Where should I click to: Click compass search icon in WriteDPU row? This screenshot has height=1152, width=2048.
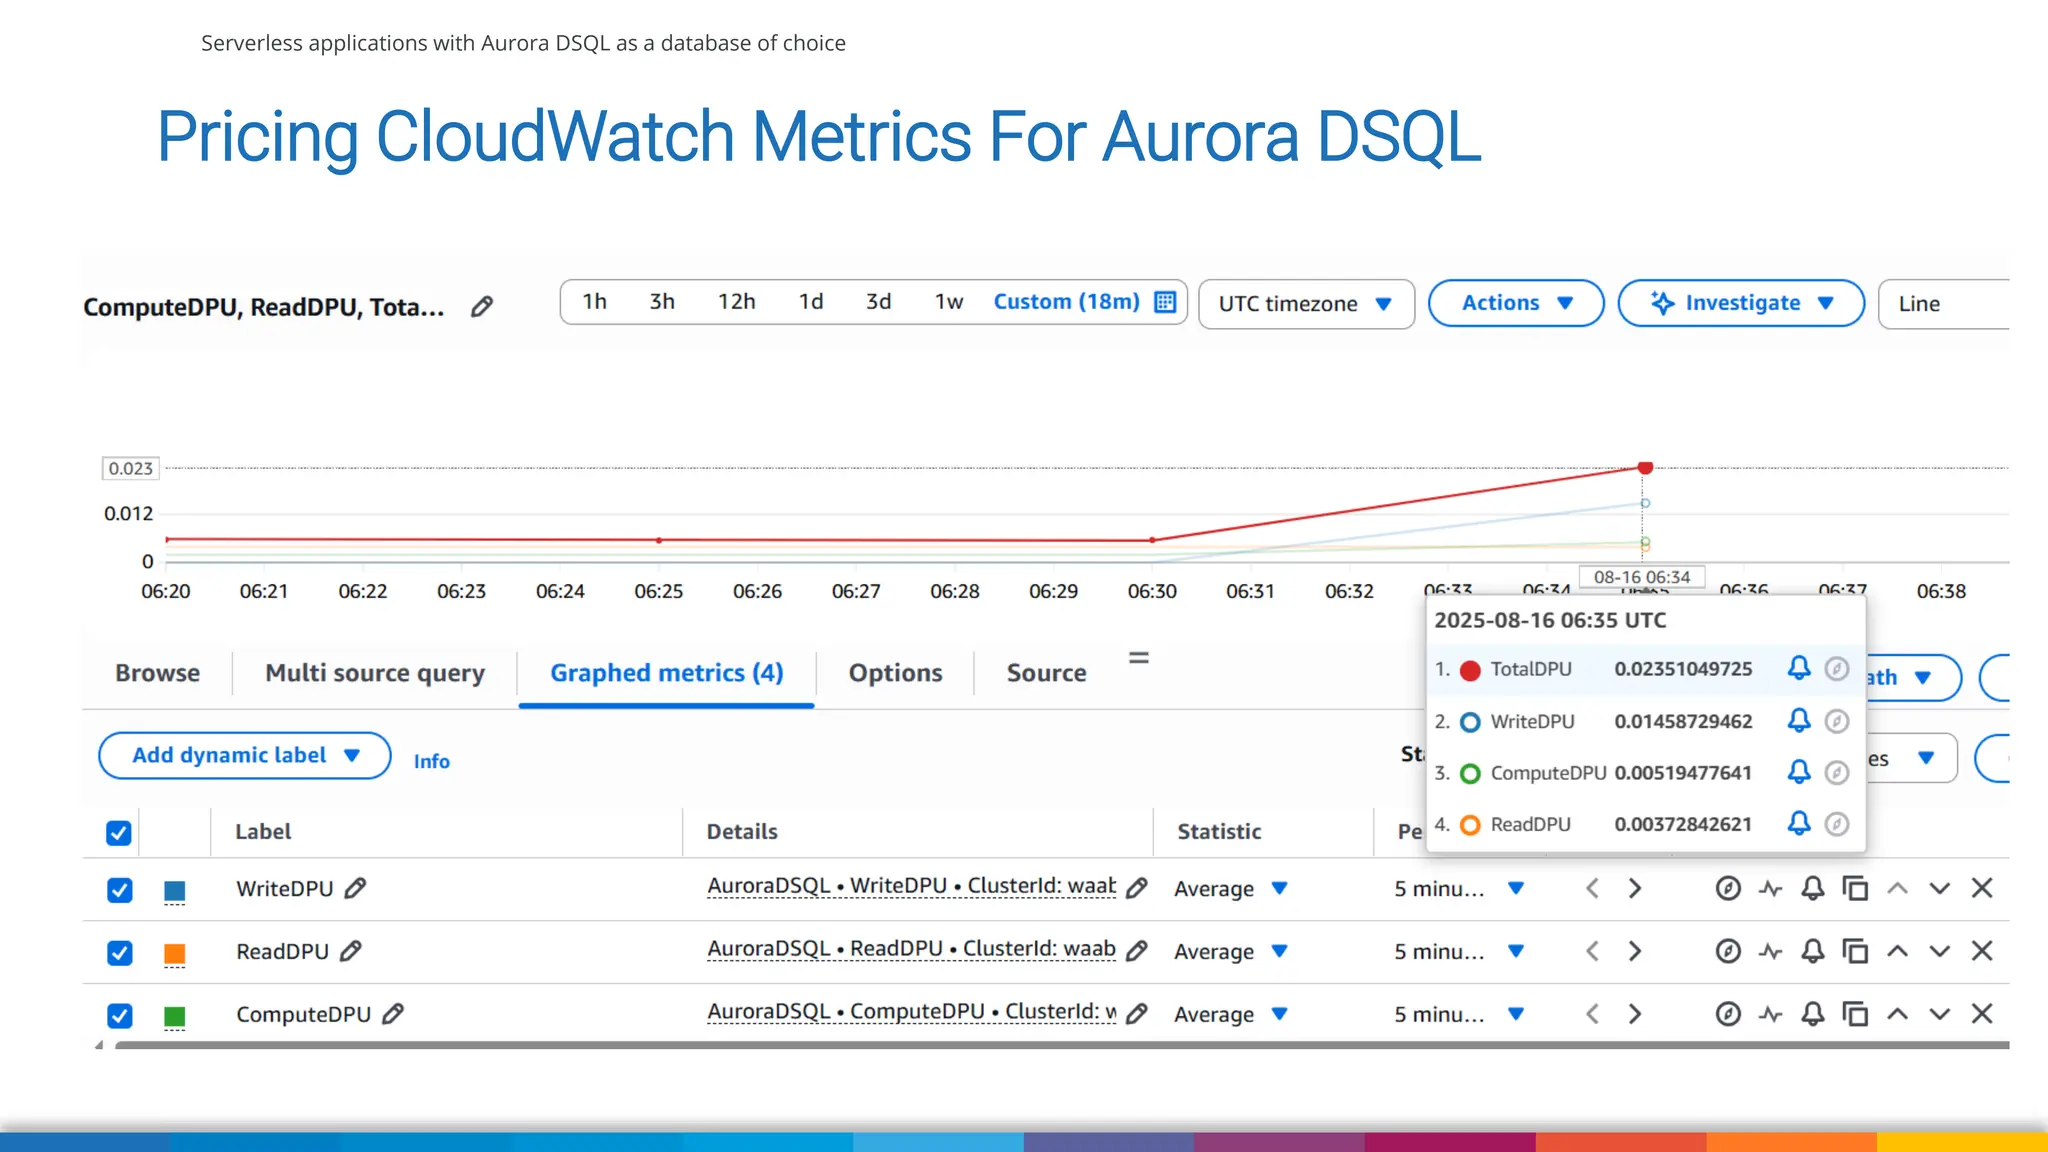tap(1728, 888)
